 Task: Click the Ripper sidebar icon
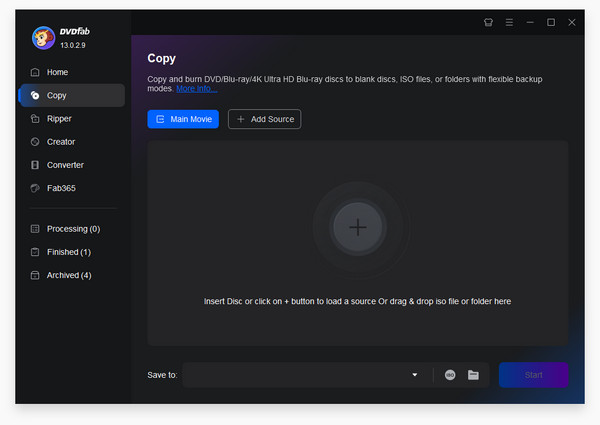[x=35, y=119]
